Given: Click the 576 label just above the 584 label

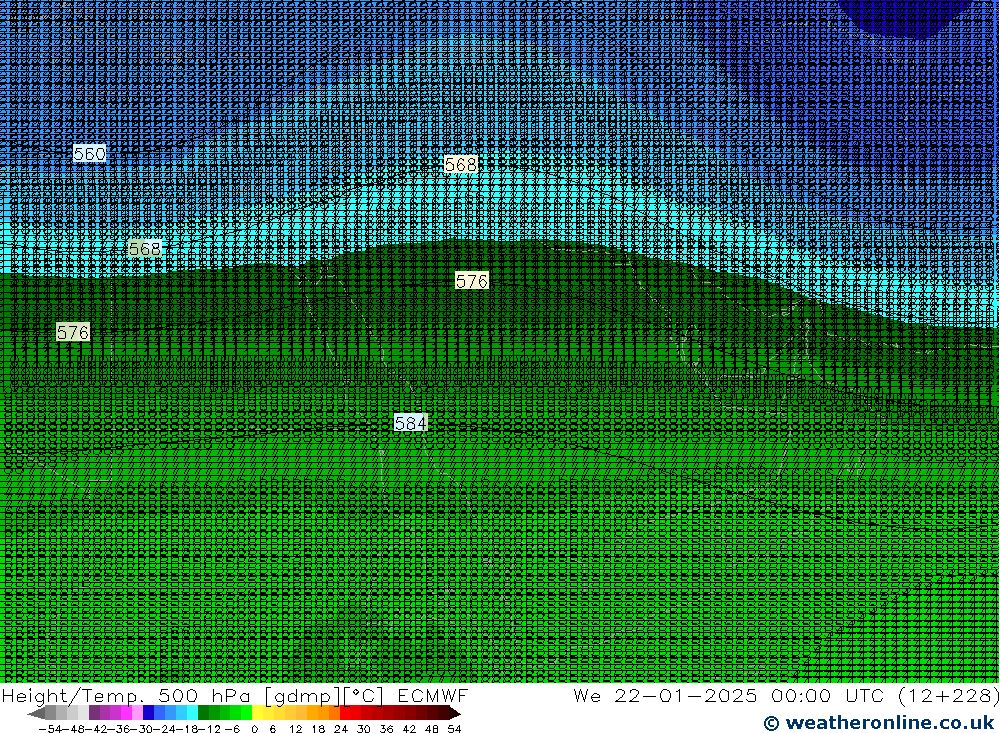Looking at the screenshot, I should pyautogui.click(x=472, y=281).
